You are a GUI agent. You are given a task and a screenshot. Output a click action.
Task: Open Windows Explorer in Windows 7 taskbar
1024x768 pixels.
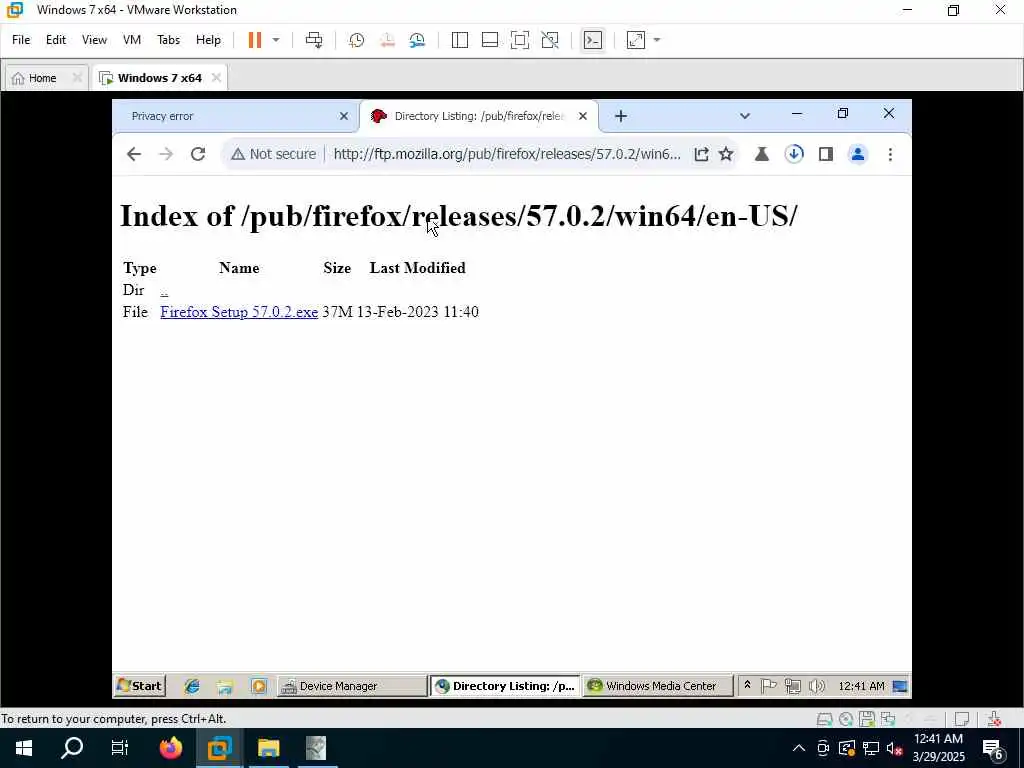[x=225, y=686]
